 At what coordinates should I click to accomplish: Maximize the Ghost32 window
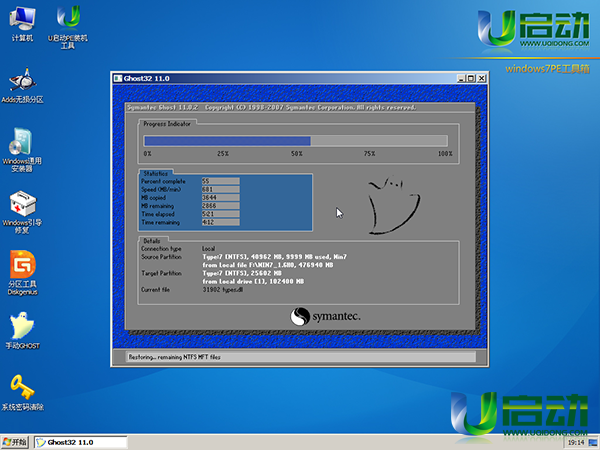(x=471, y=78)
